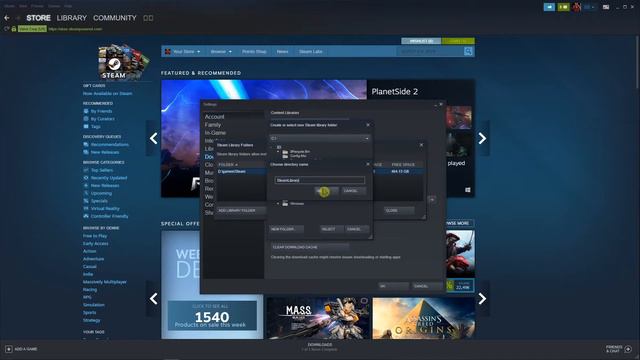
Task: Open the 1540 products on sale banner
Action: [x=212, y=316]
